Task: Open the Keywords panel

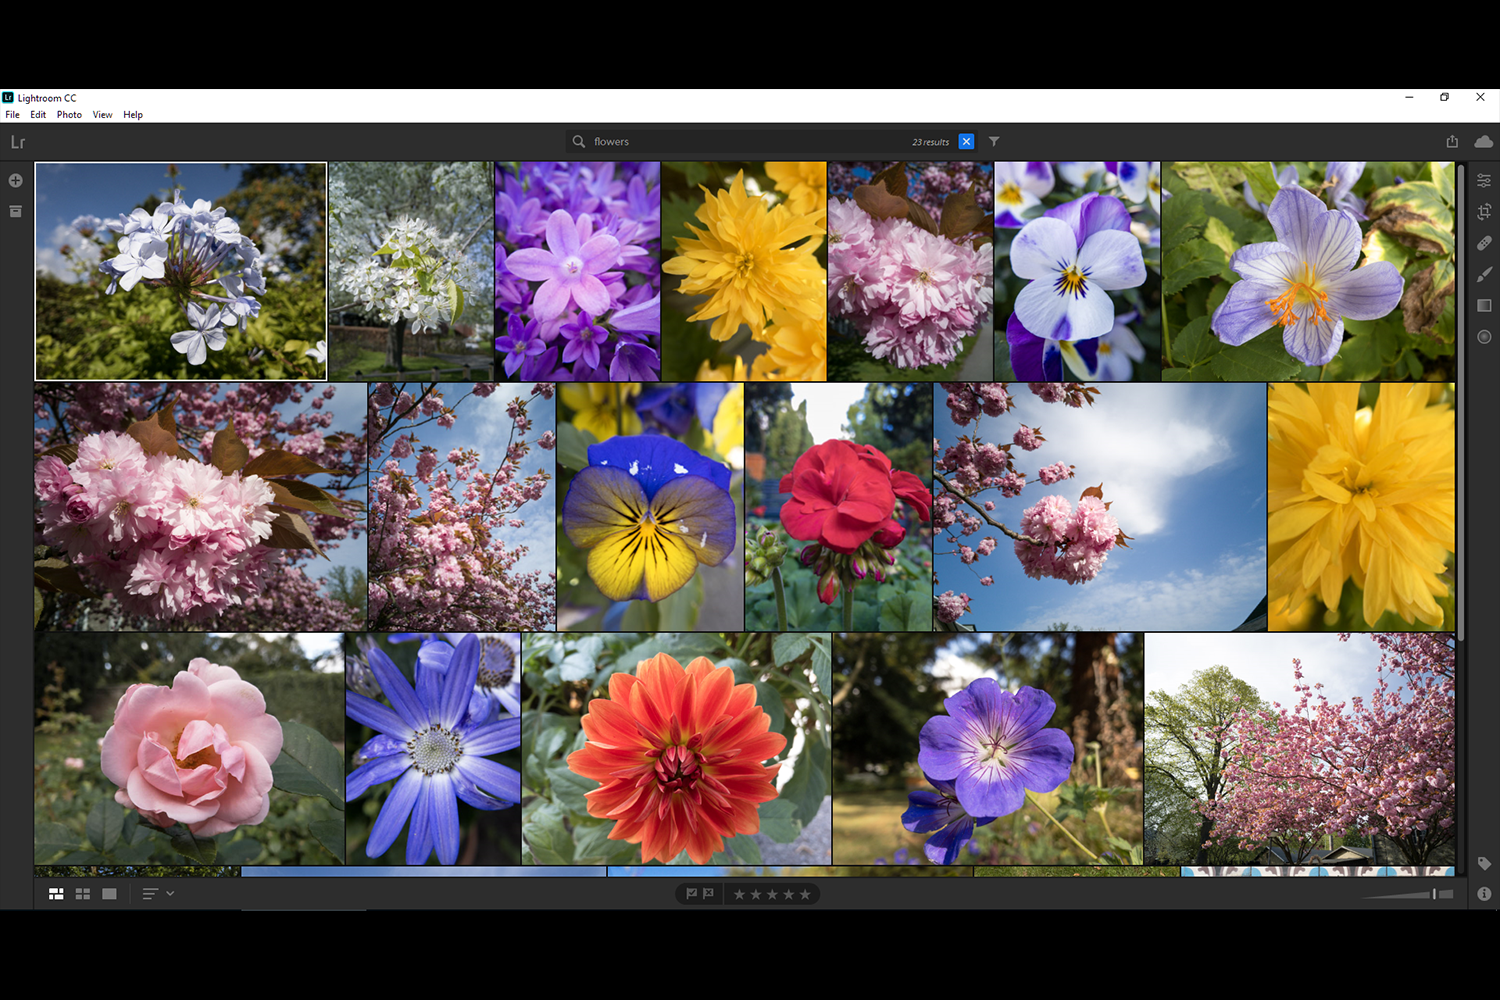Action: [x=1484, y=863]
